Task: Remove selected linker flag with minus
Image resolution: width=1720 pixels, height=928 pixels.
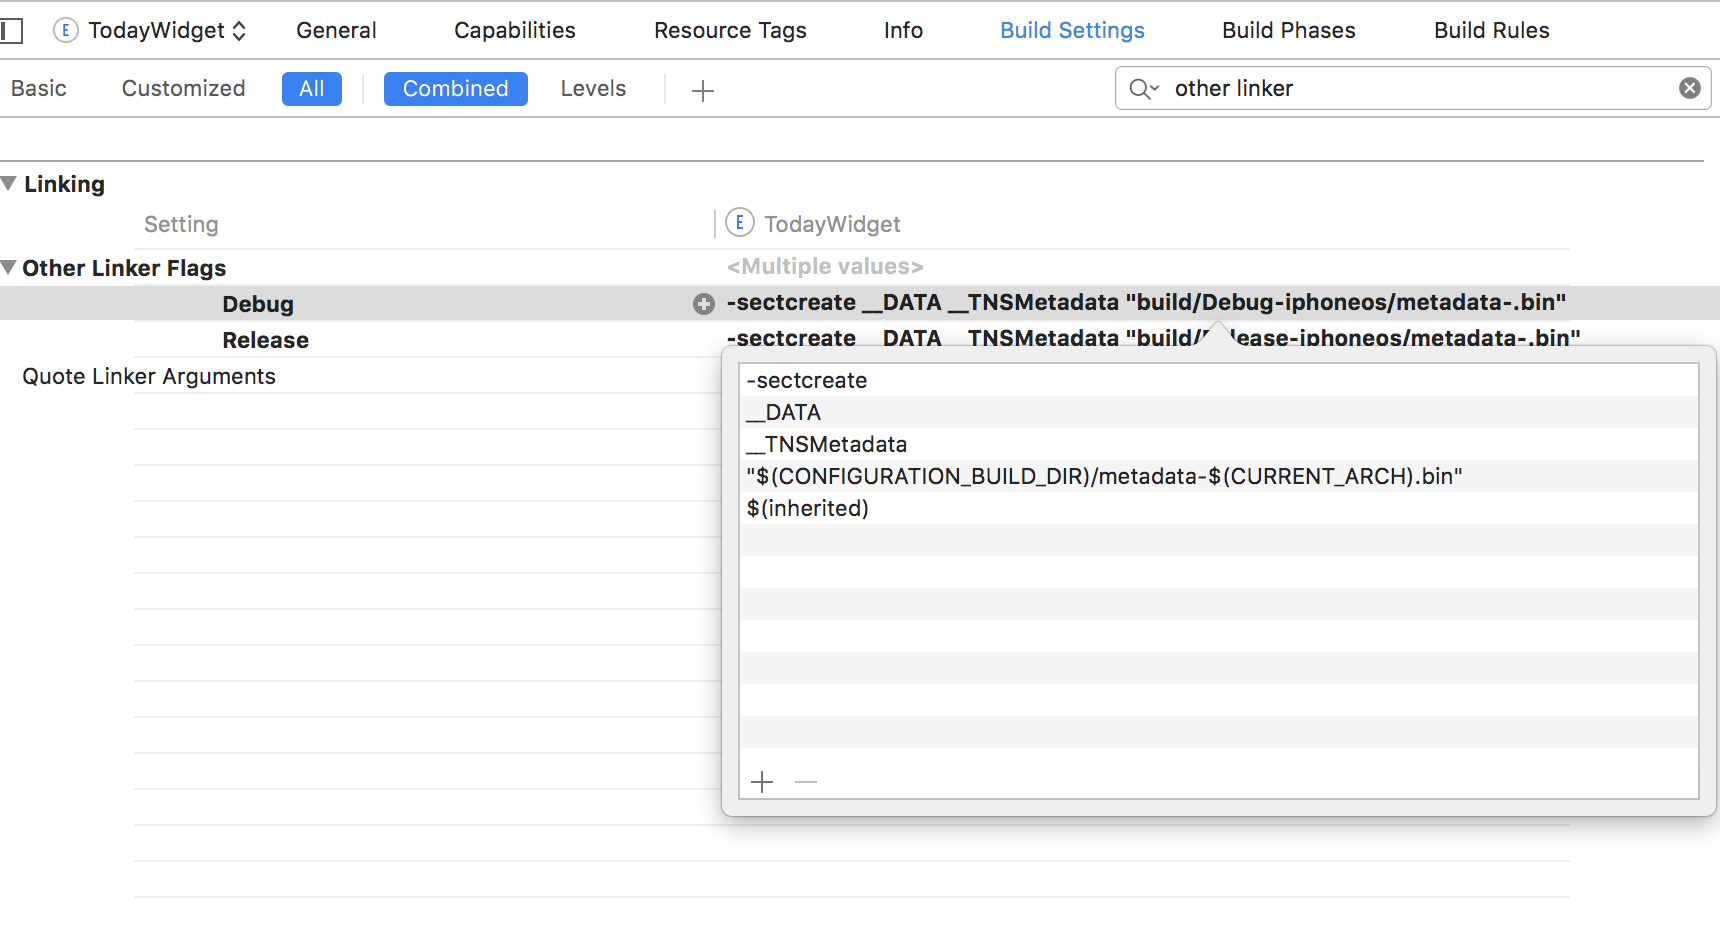Action: pos(806,782)
